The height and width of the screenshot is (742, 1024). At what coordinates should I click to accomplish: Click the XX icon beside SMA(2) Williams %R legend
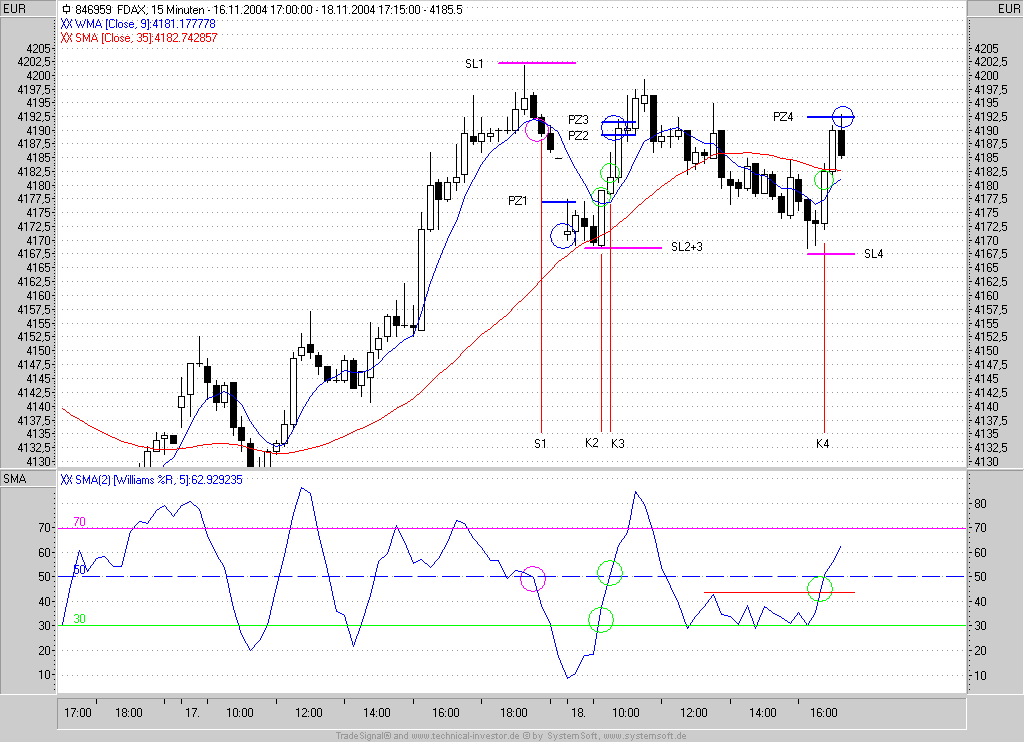pos(67,480)
